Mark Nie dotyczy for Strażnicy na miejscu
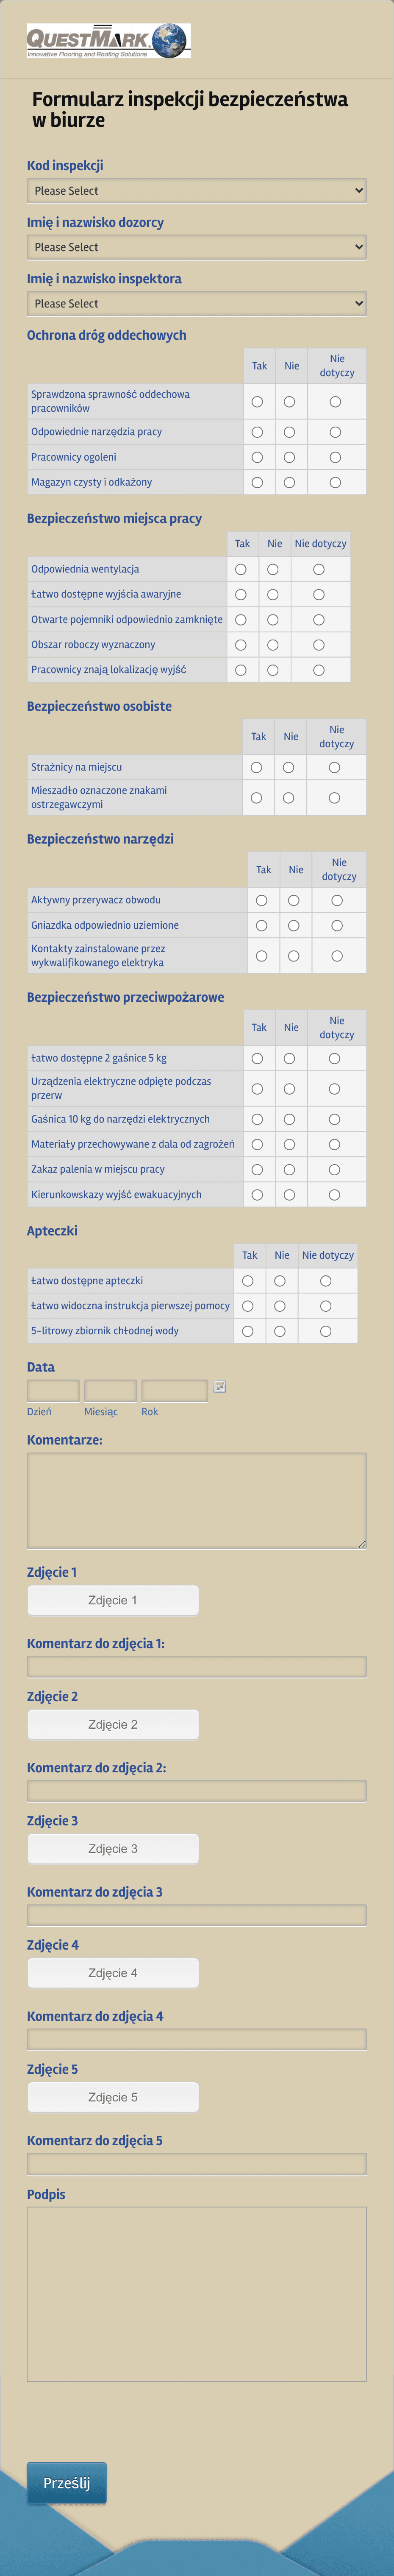 pos(334,767)
